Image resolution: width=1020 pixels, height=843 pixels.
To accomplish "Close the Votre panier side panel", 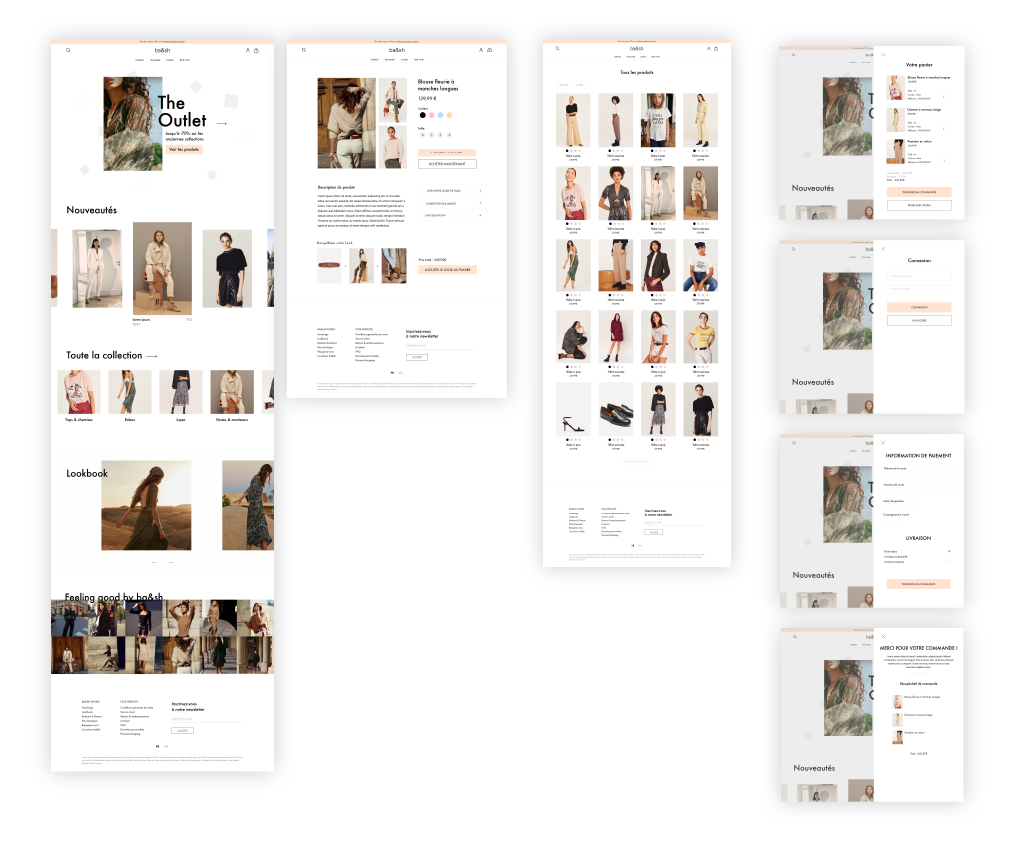I will 883,54.
